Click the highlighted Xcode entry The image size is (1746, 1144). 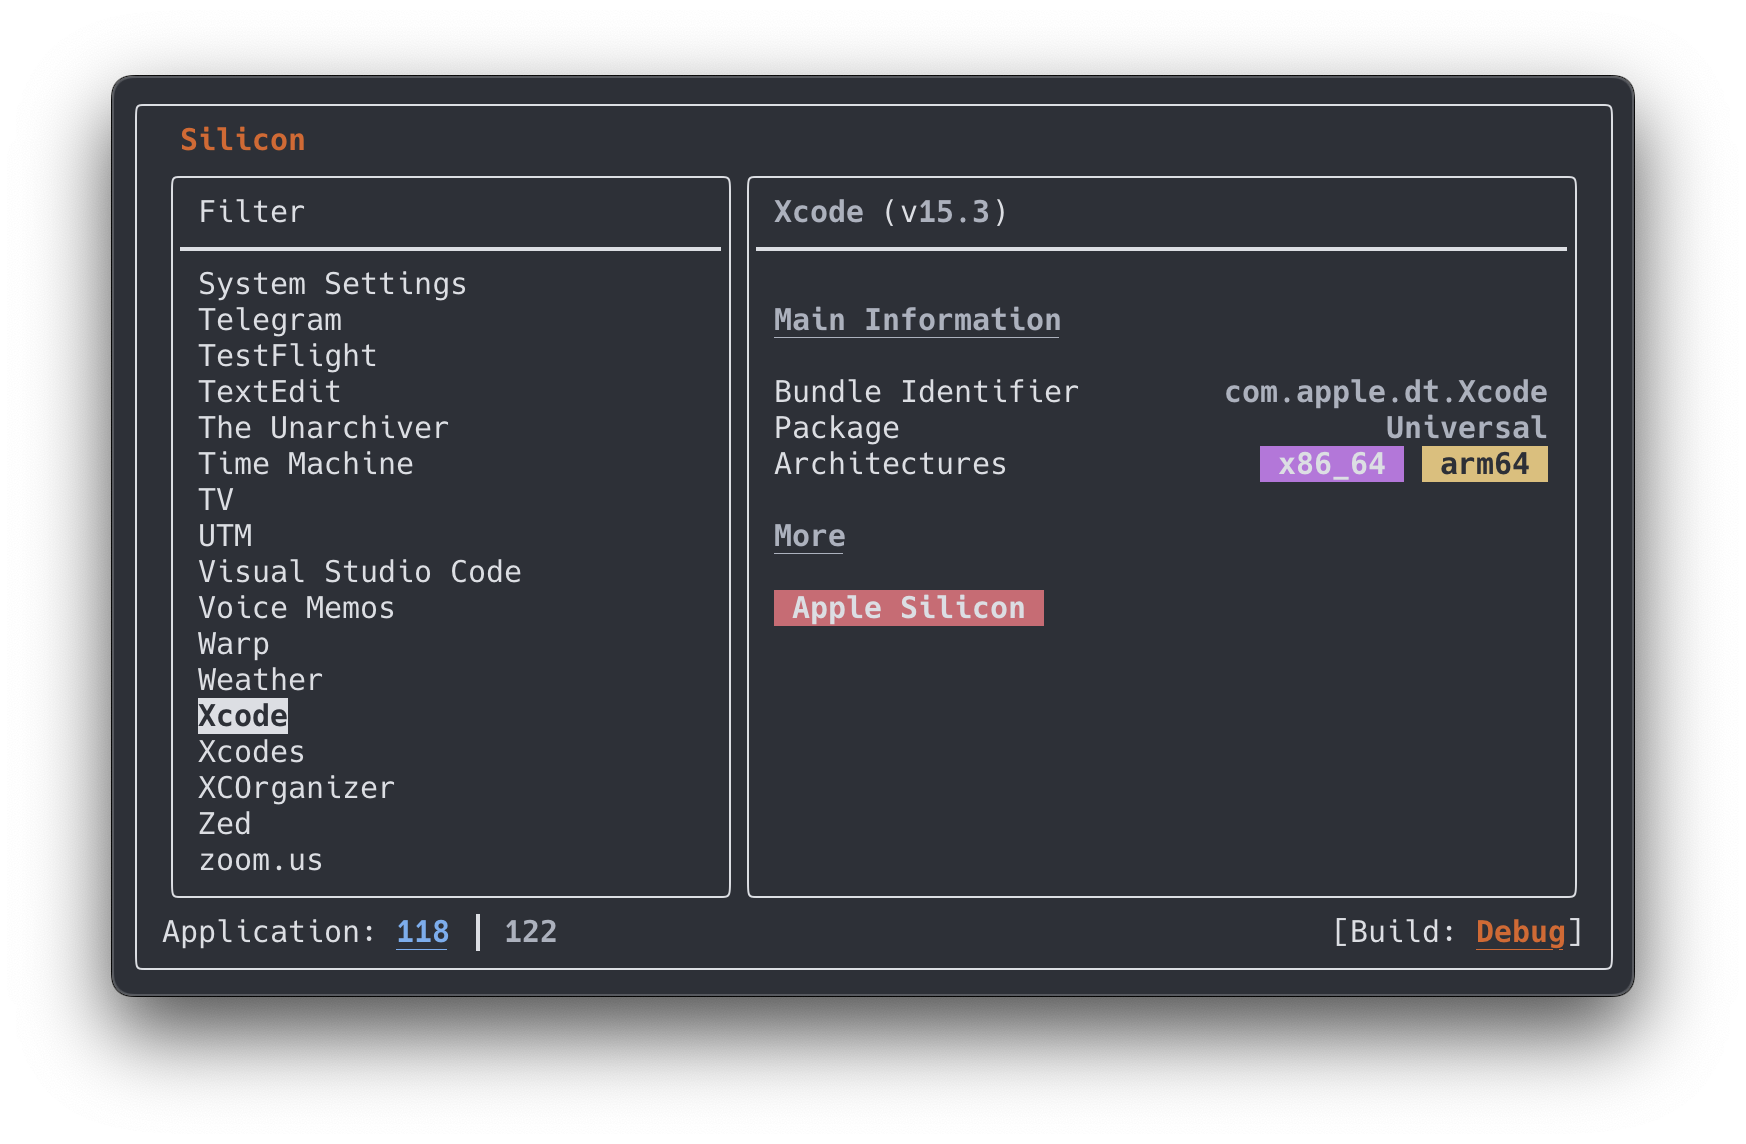243,716
